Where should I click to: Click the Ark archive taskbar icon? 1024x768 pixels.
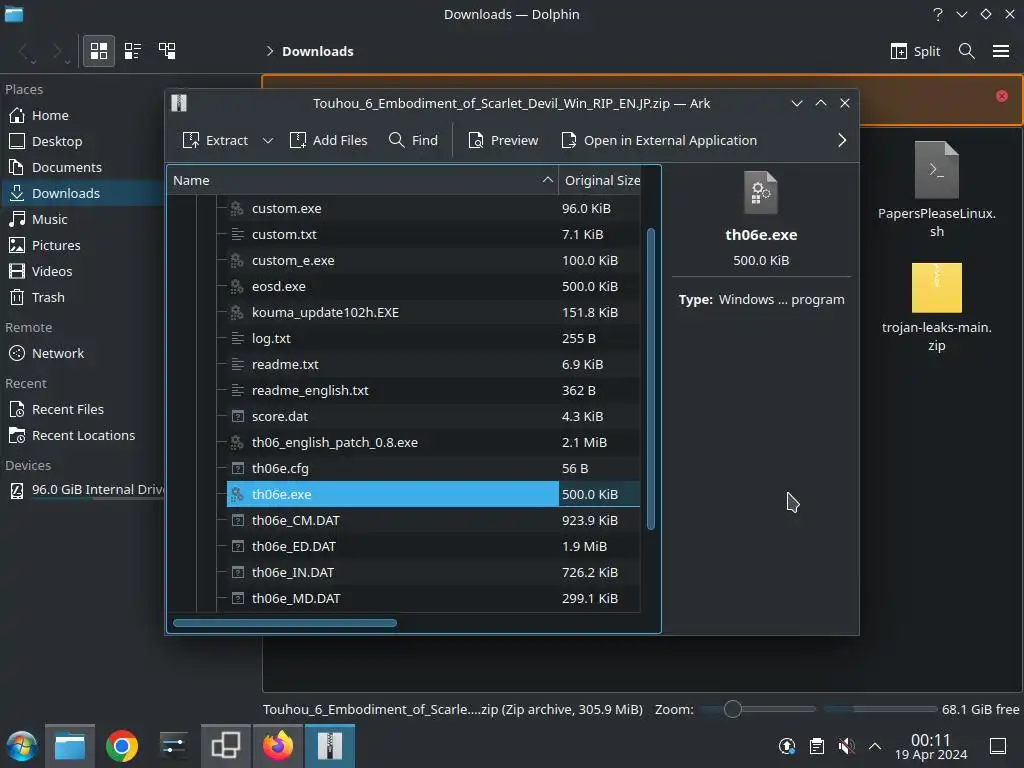click(x=330, y=746)
